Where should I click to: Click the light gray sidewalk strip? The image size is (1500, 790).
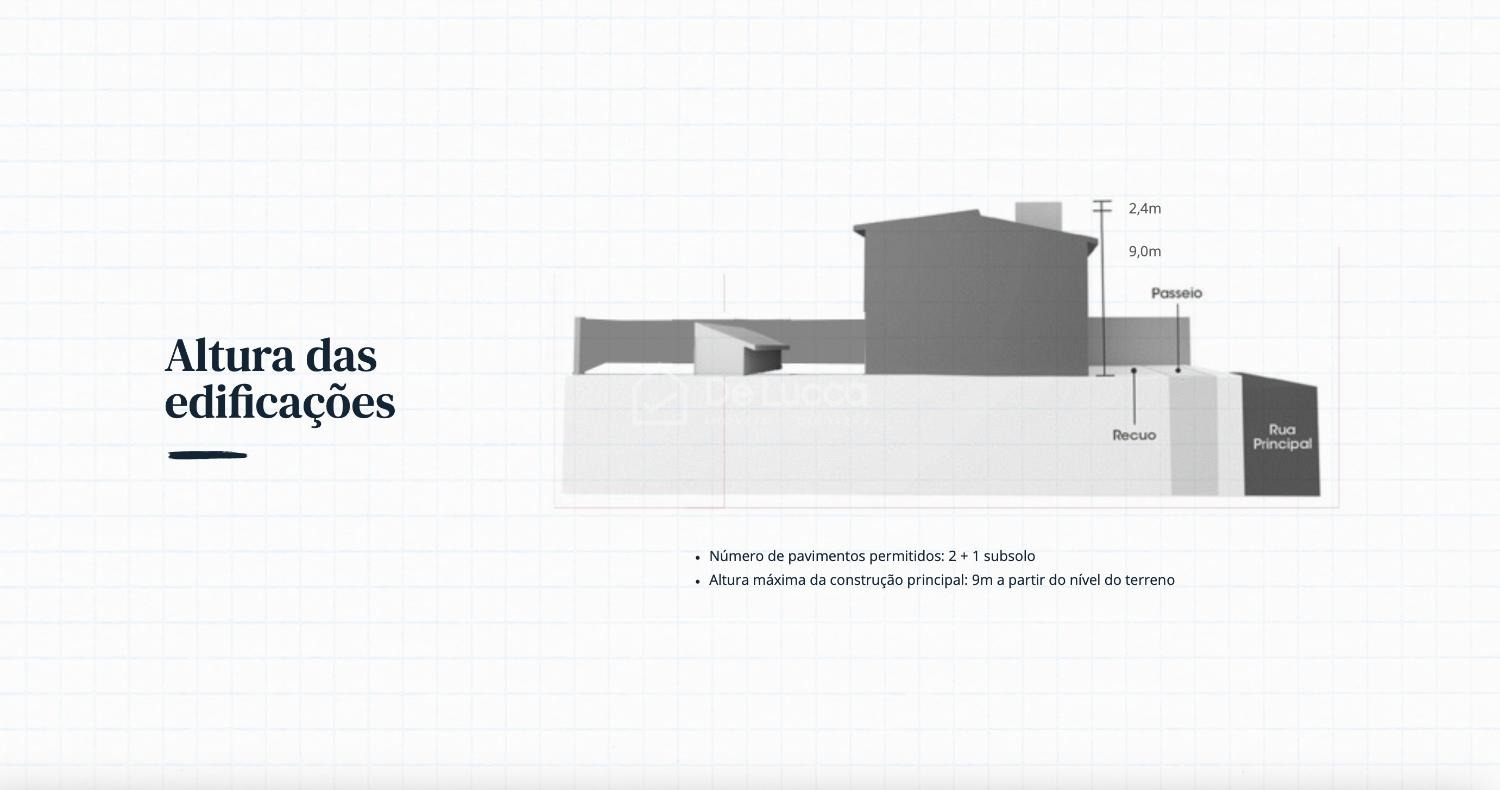(1194, 435)
